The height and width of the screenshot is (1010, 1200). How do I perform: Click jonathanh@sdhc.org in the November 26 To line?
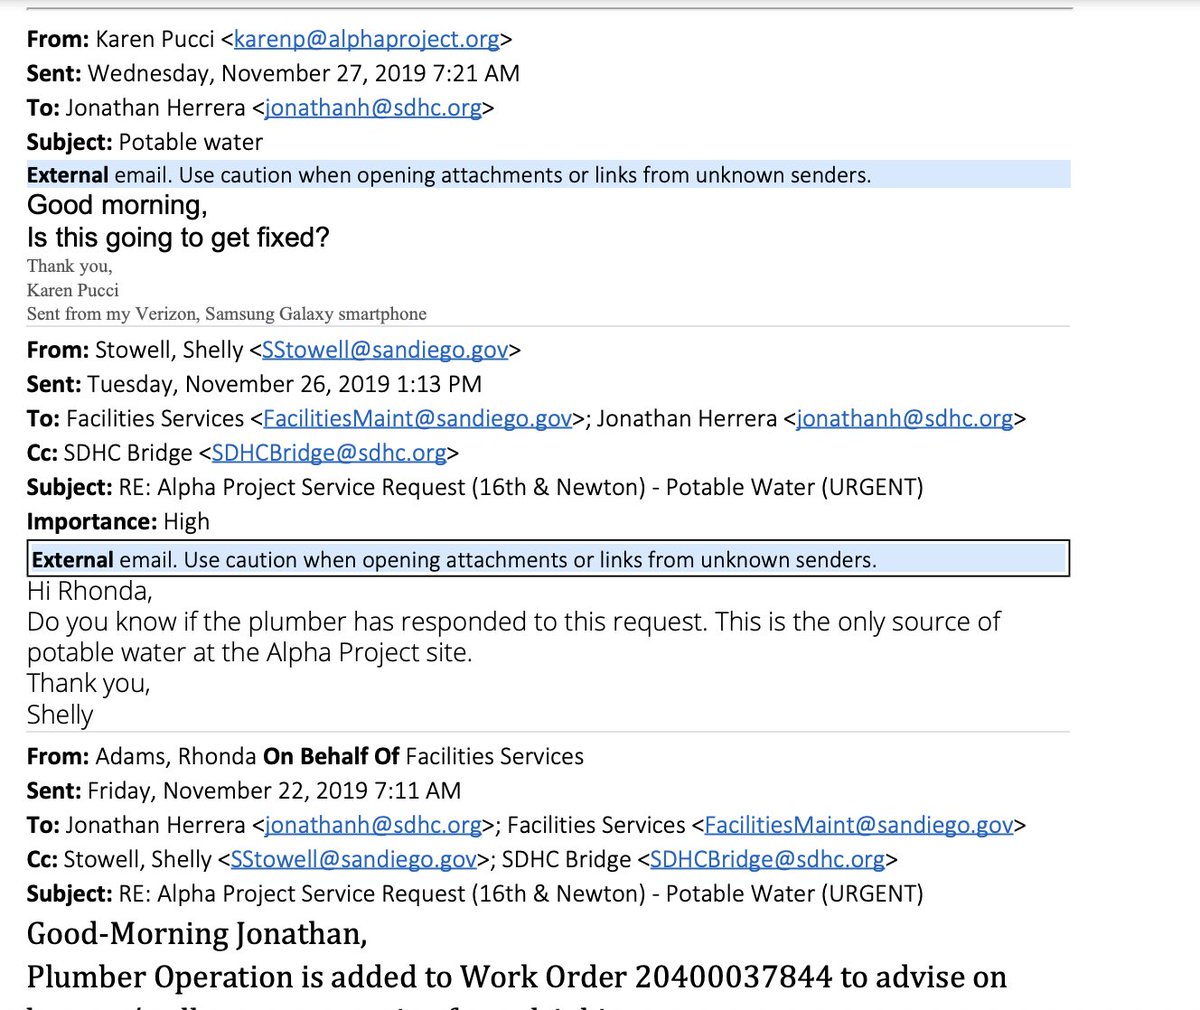pos(905,418)
